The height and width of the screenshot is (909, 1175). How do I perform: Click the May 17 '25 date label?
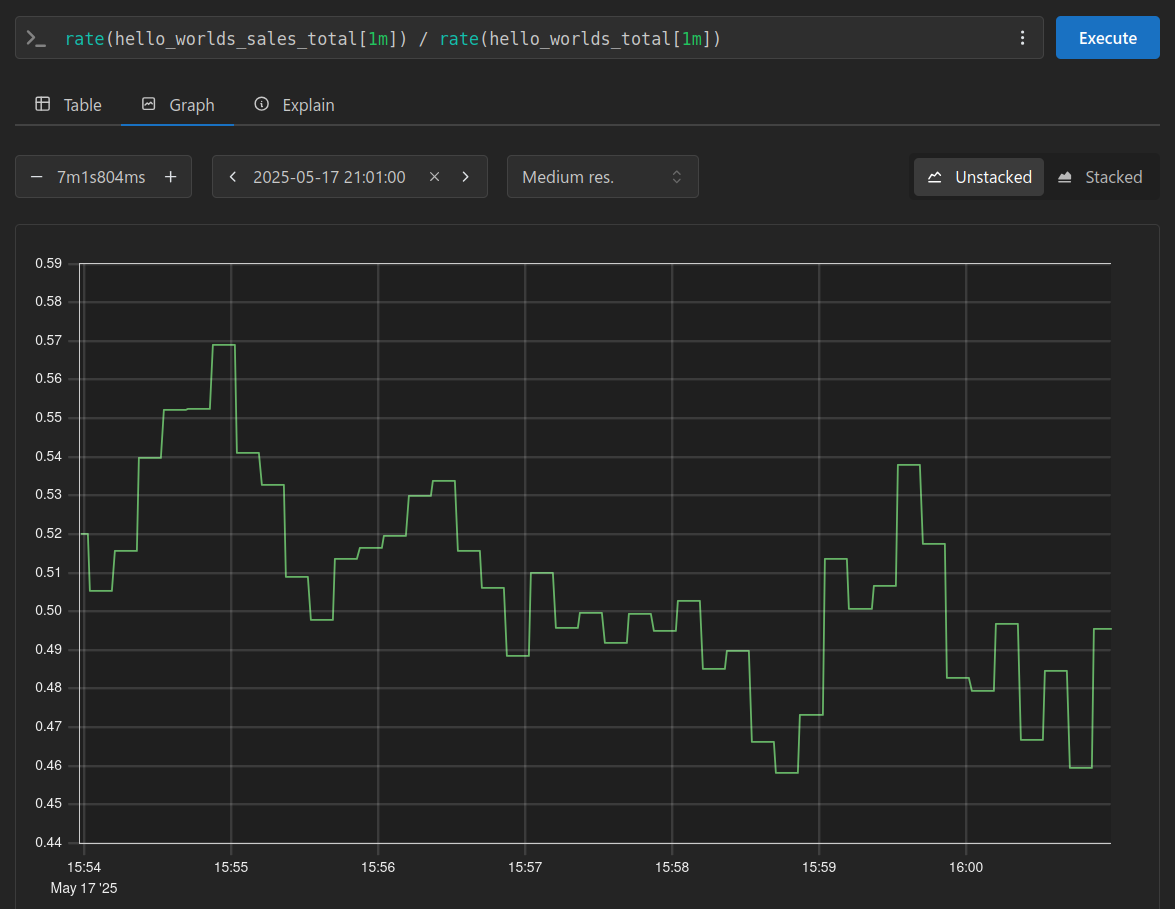[x=84, y=888]
